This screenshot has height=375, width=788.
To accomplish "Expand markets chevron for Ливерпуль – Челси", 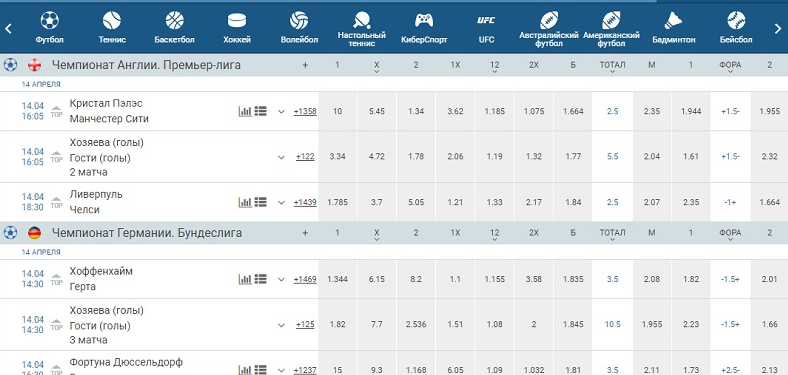I will pos(281,203).
